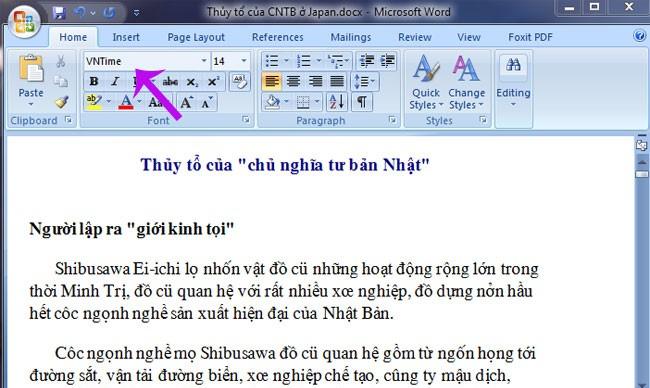This screenshot has width=650, height=388.
Task: Justify the text
Action: (x=337, y=81)
